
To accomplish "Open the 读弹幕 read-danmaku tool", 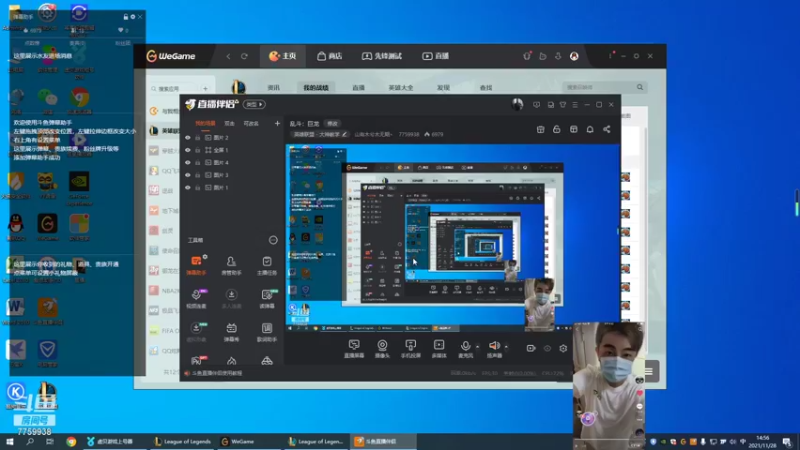I will pyautogui.click(x=267, y=298).
